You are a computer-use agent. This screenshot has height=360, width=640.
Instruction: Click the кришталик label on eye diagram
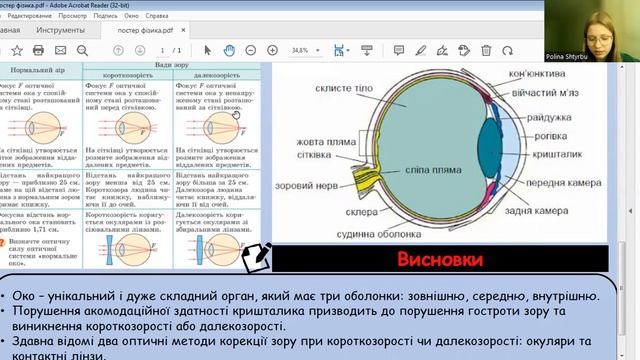557,154
